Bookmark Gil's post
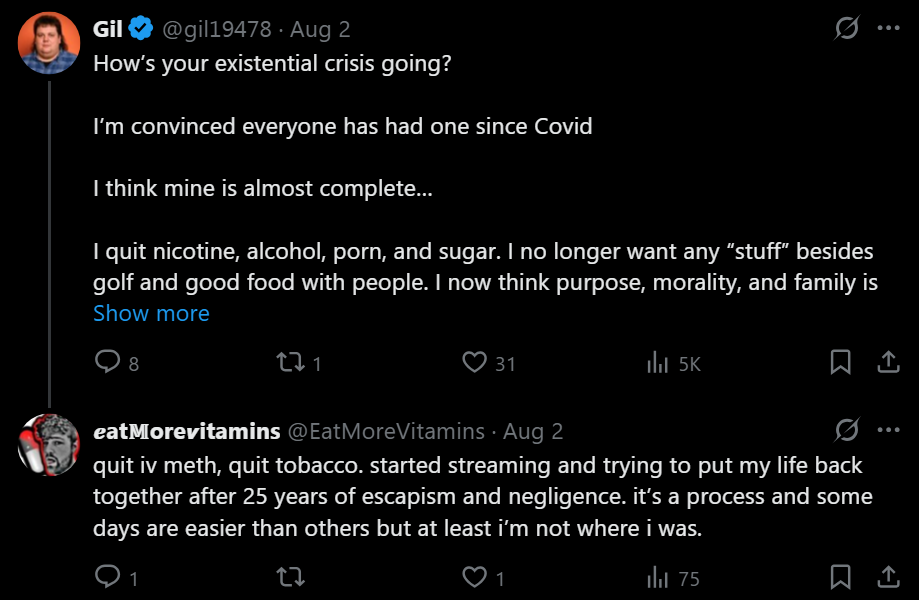Viewport: 919px width, 600px height. click(x=841, y=363)
